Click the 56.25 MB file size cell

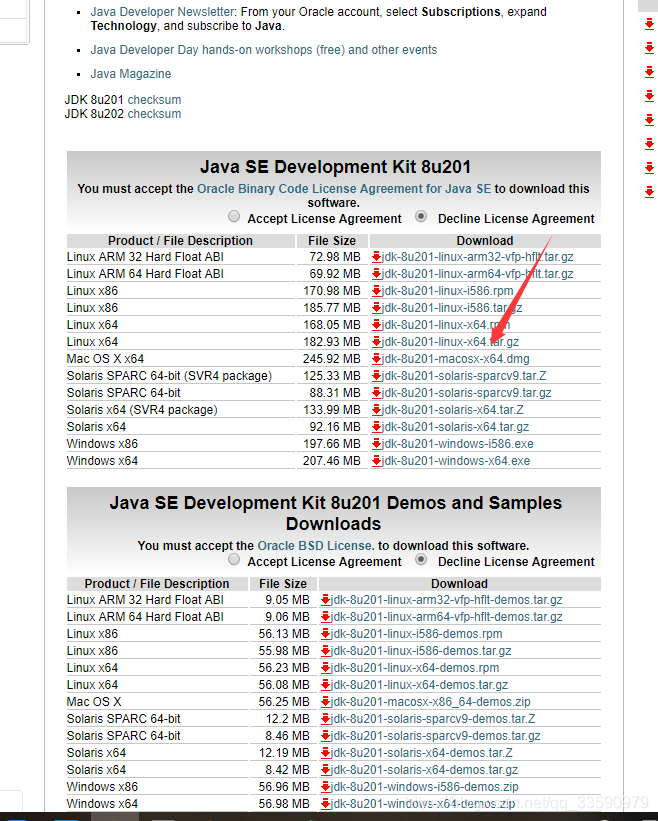click(283, 702)
